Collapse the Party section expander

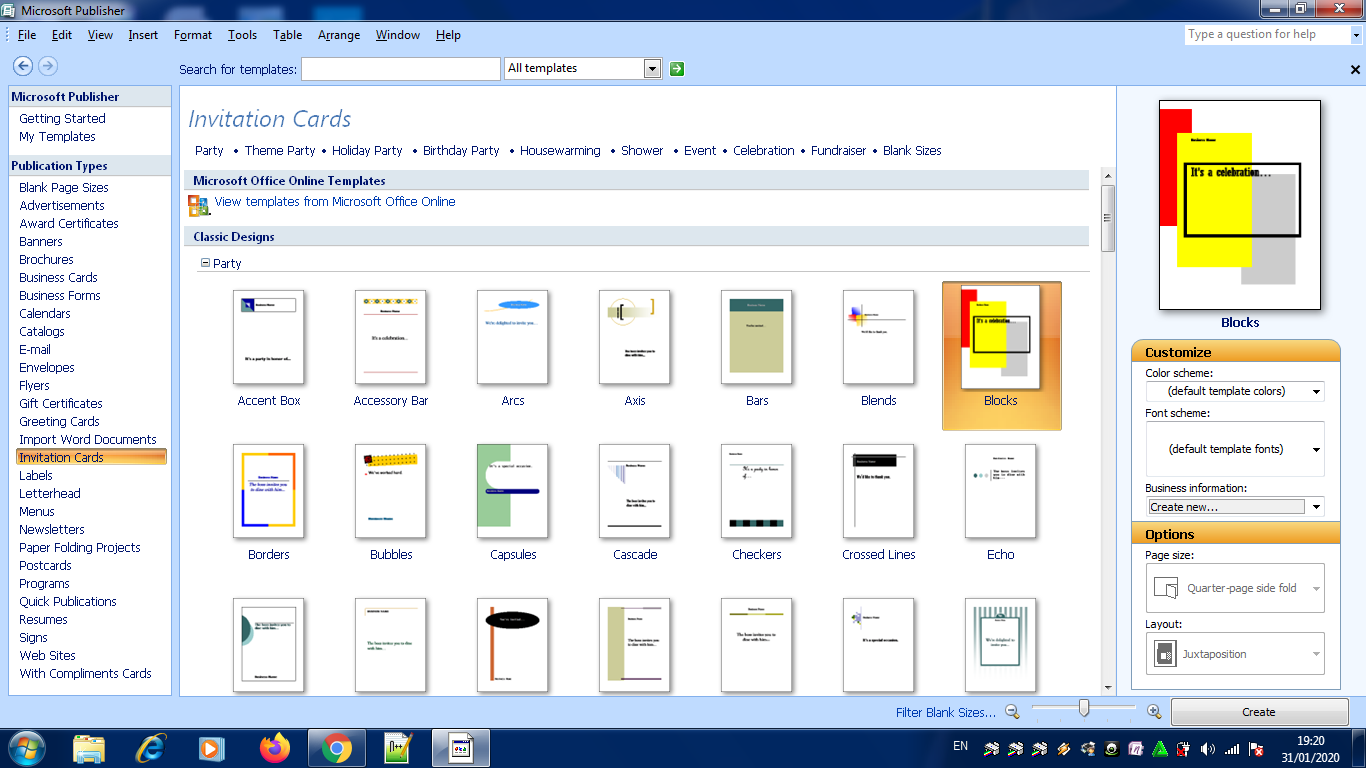[x=205, y=263]
